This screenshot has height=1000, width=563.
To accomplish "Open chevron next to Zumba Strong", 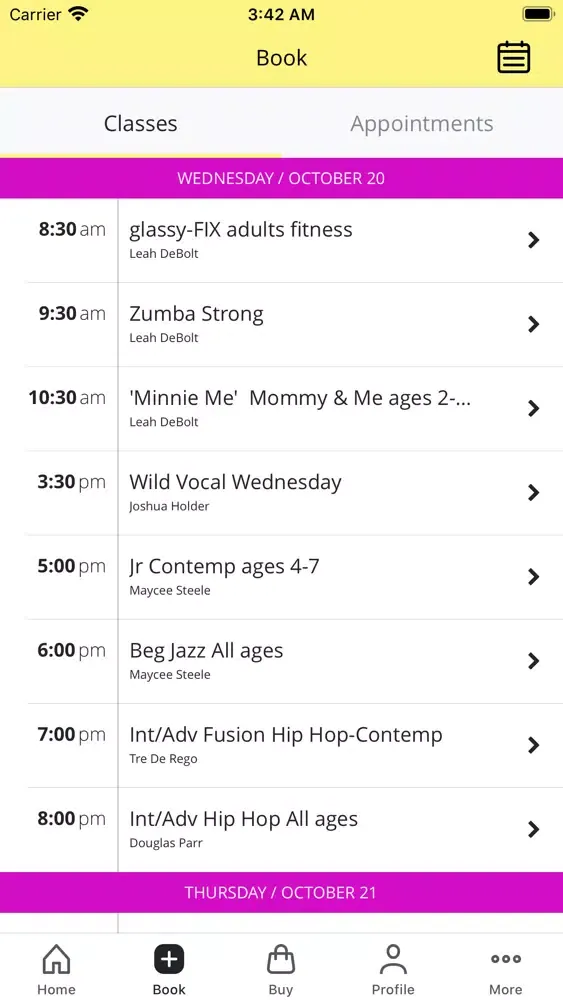I will point(534,324).
